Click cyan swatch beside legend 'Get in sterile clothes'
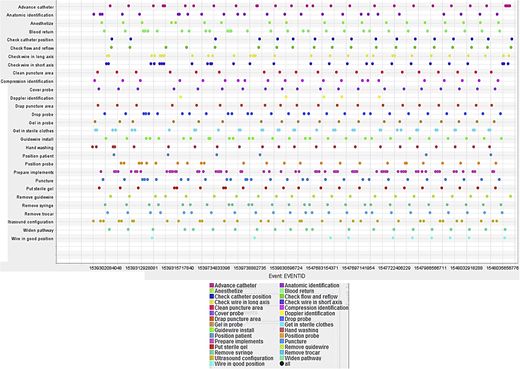This screenshot has height=369, width=520. coord(282,325)
